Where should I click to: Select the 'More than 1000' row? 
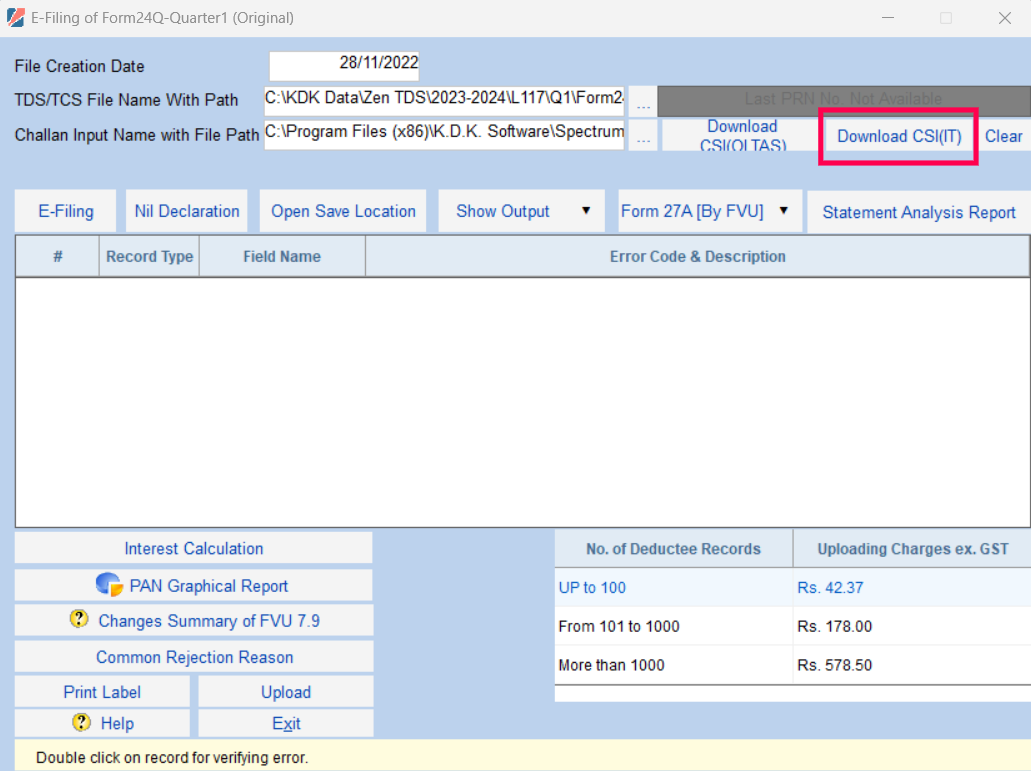point(793,665)
